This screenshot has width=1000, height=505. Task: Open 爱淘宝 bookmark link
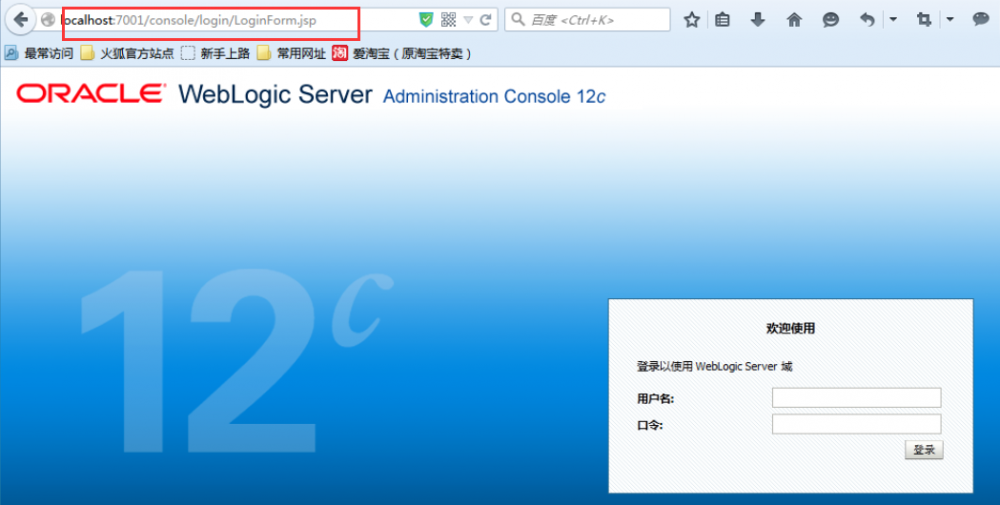(402, 54)
